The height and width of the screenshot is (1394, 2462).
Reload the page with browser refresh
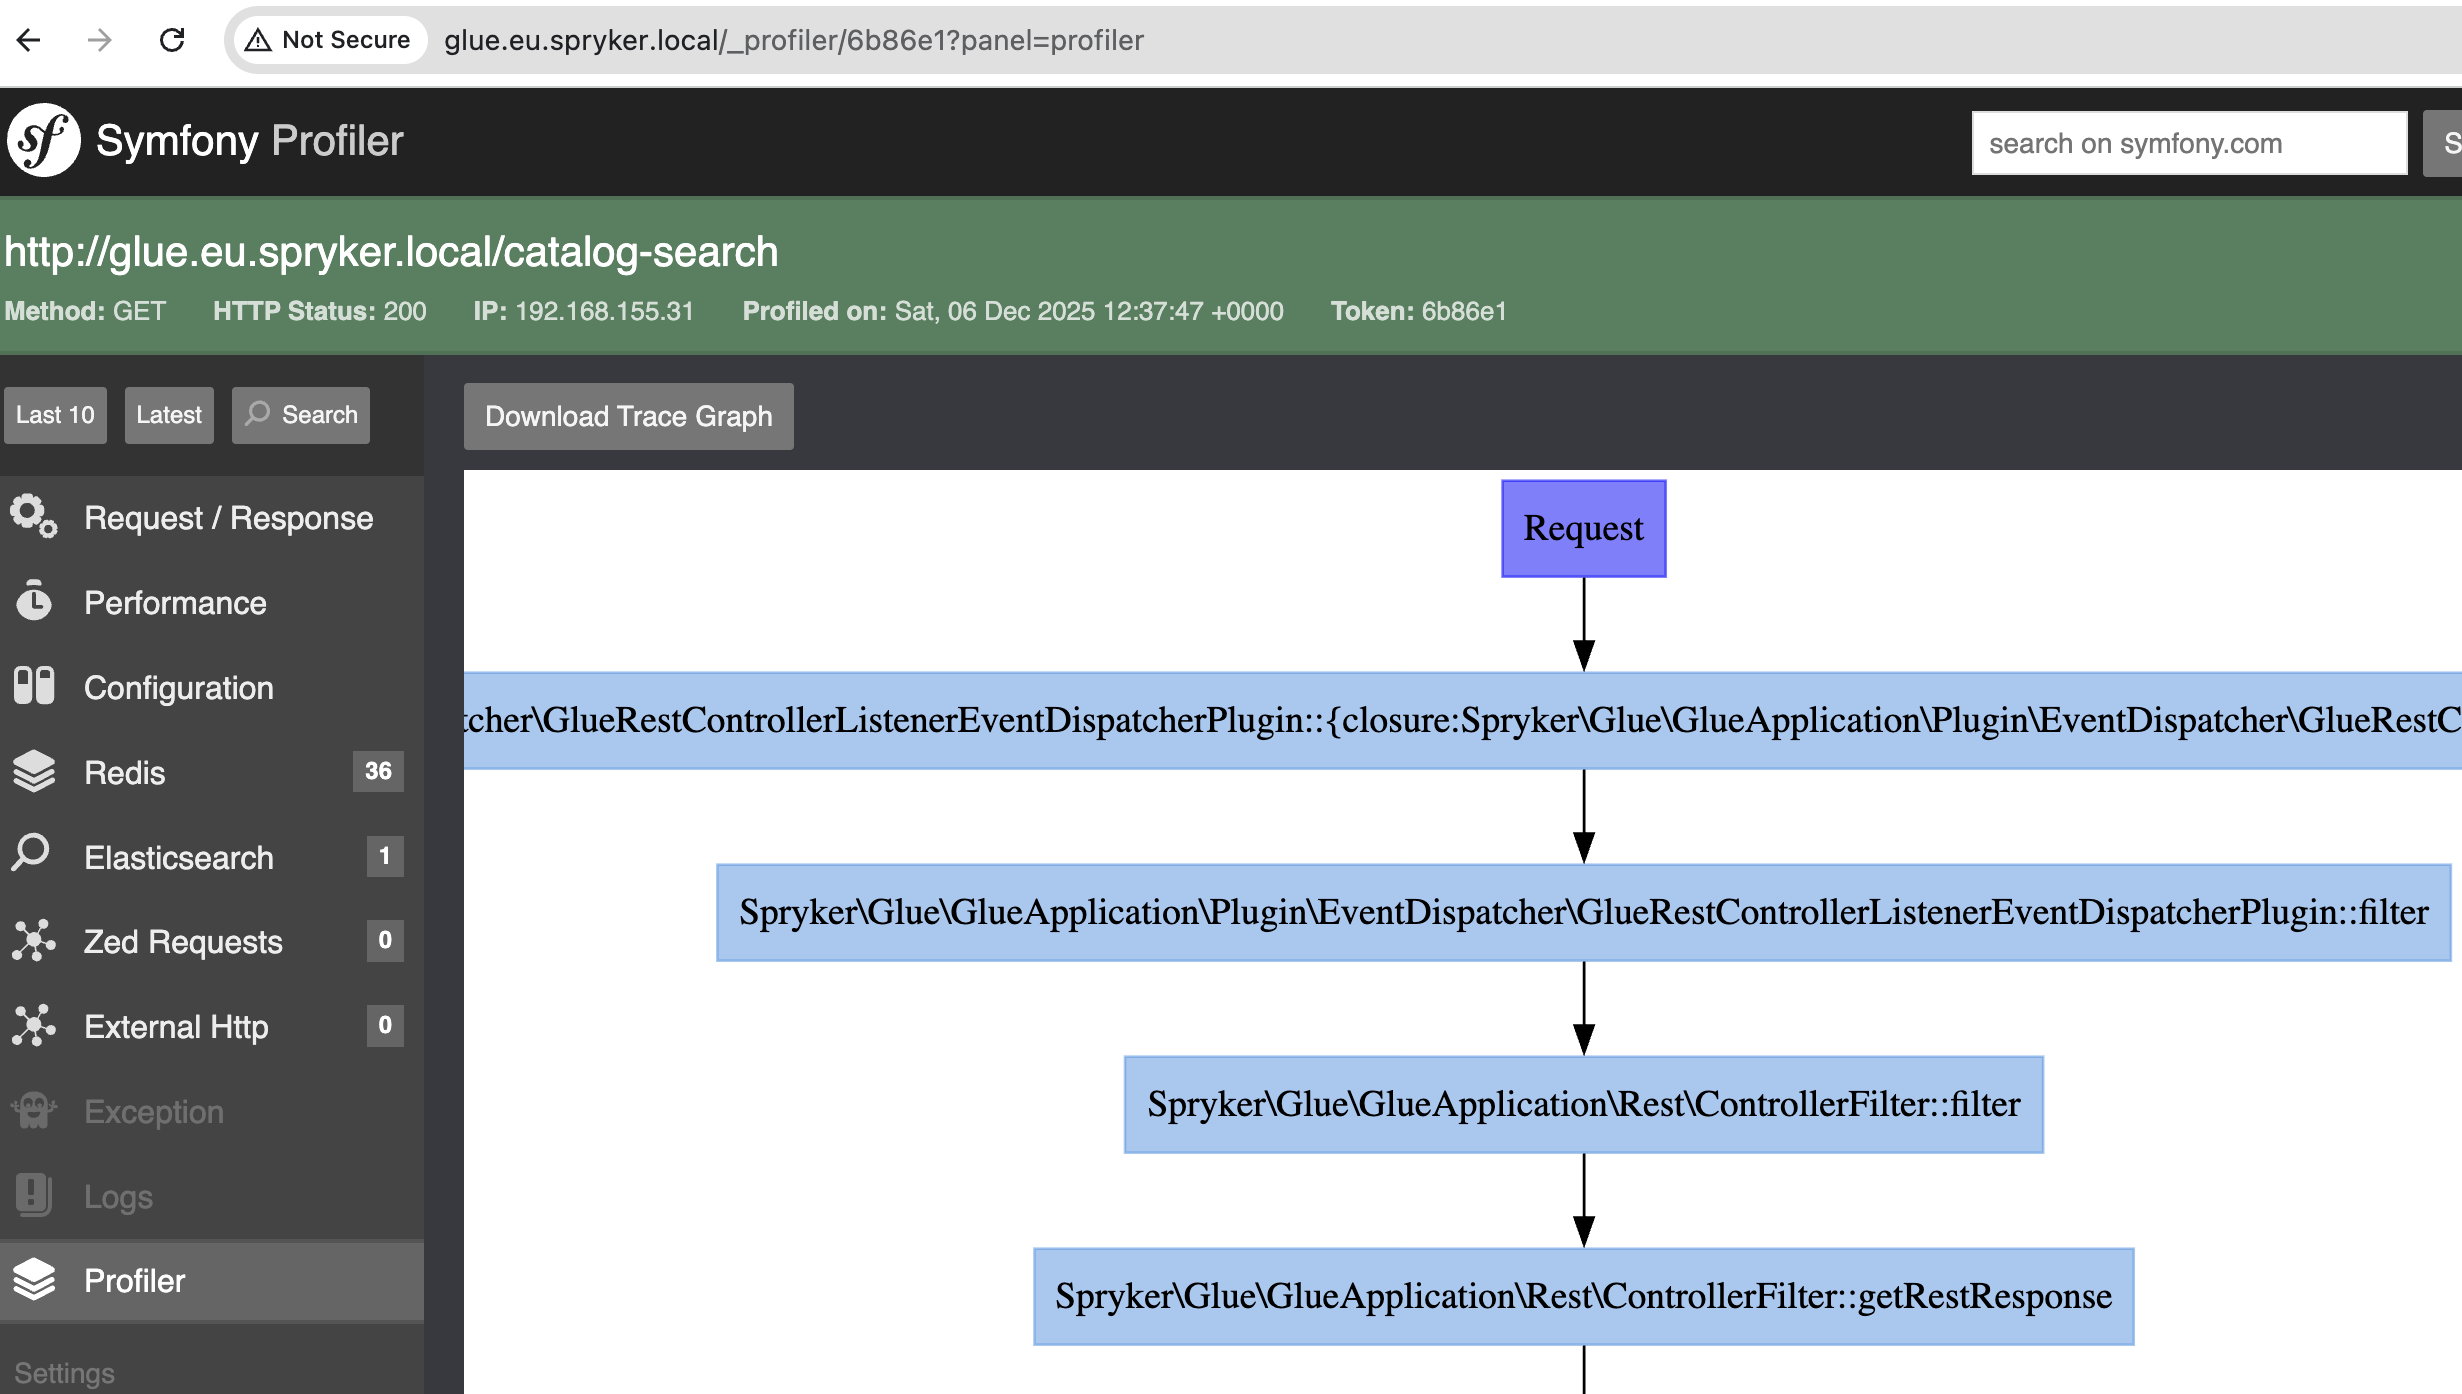tap(172, 40)
